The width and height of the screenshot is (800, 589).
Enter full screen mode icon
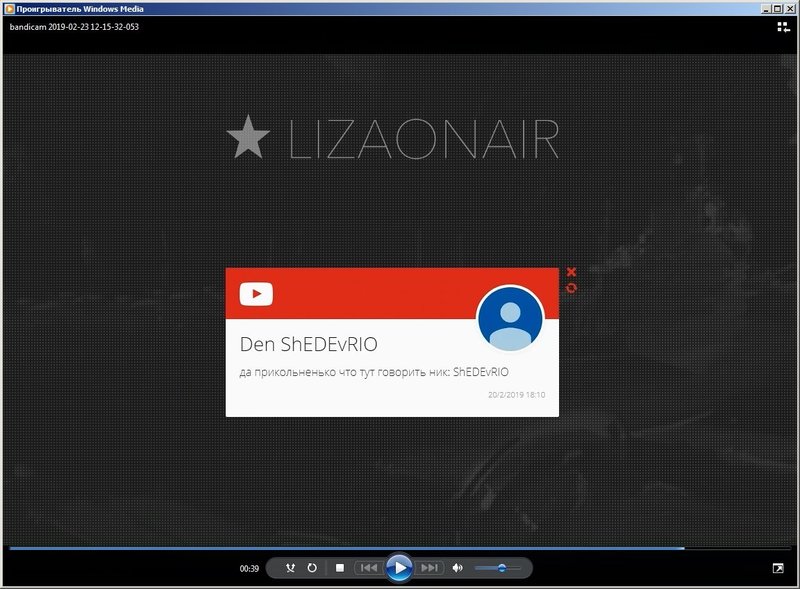click(x=778, y=568)
